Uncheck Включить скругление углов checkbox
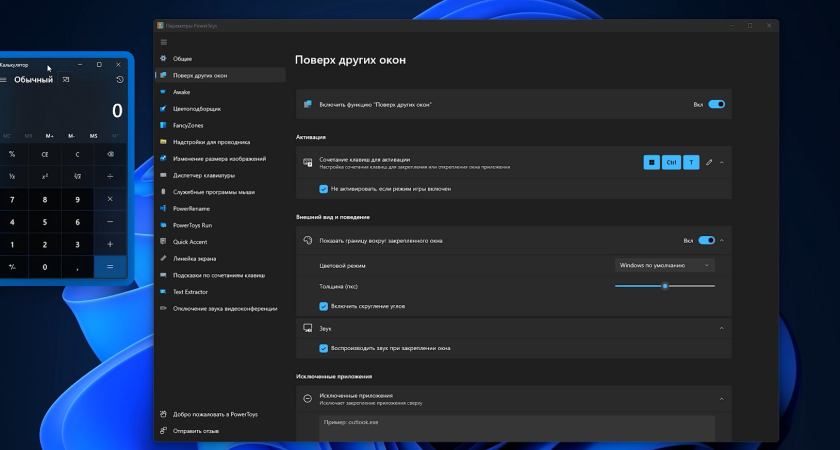The image size is (840, 450). (x=324, y=306)
